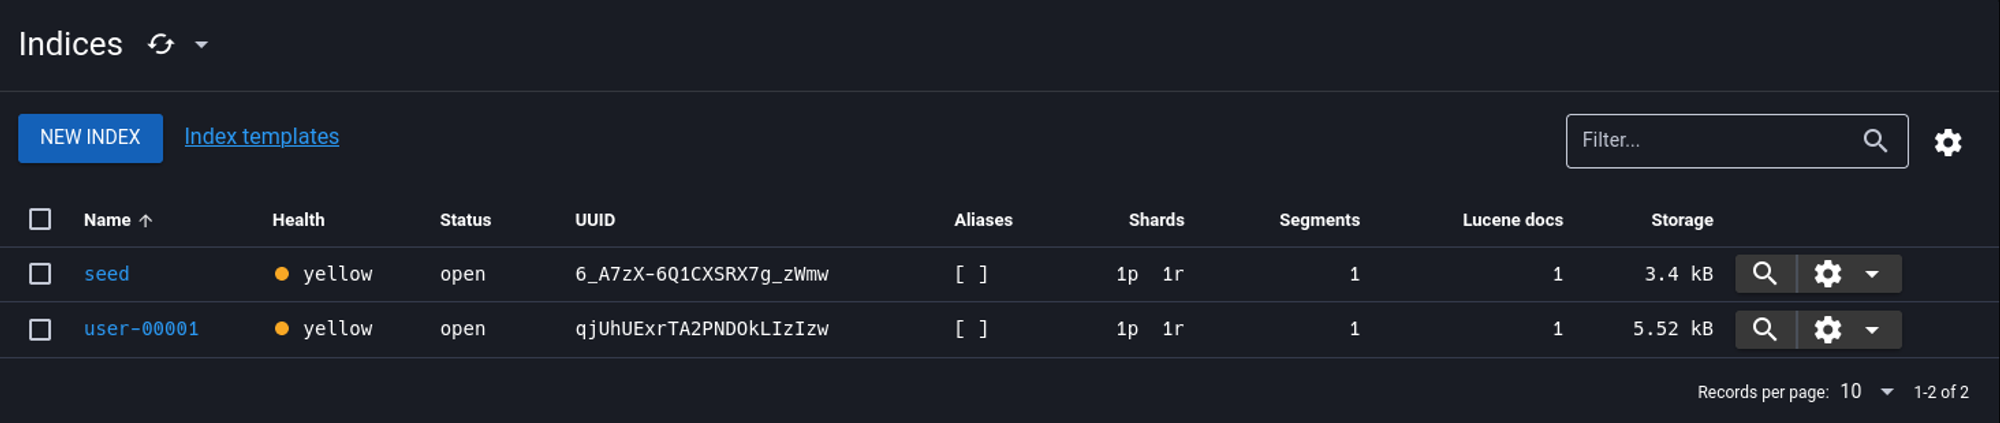2000x423 pixels.
Task: Open settings gear for seed index
Action: coord(1827,274)
